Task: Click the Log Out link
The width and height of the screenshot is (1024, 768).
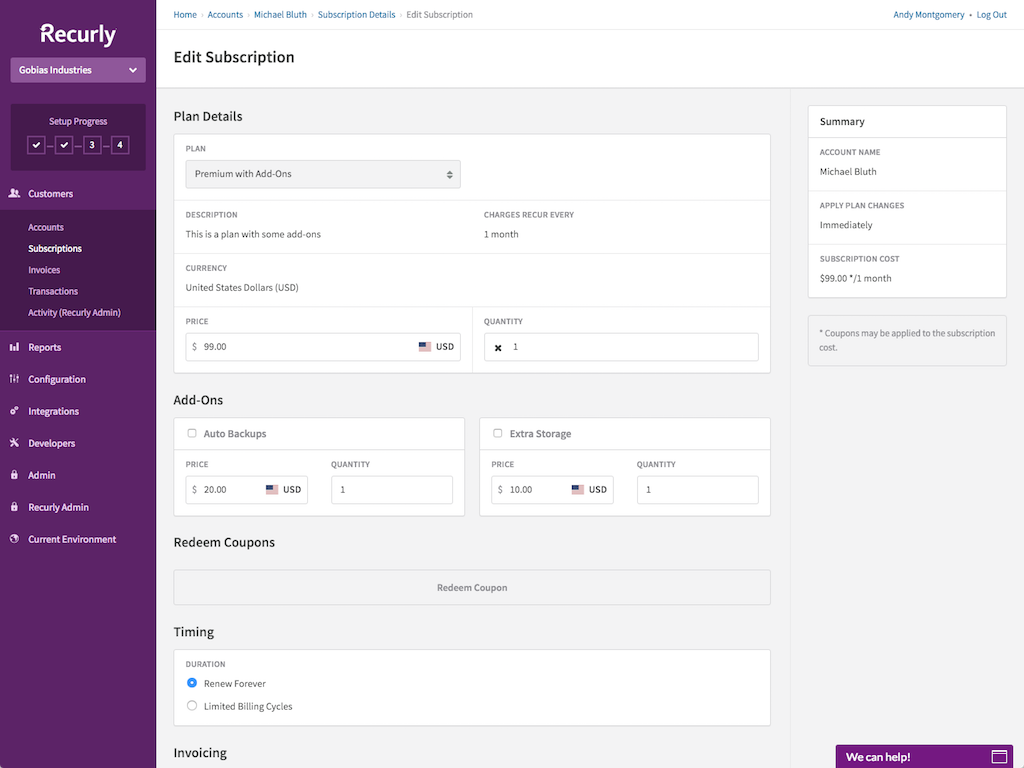Action: (x=991, y=14)
